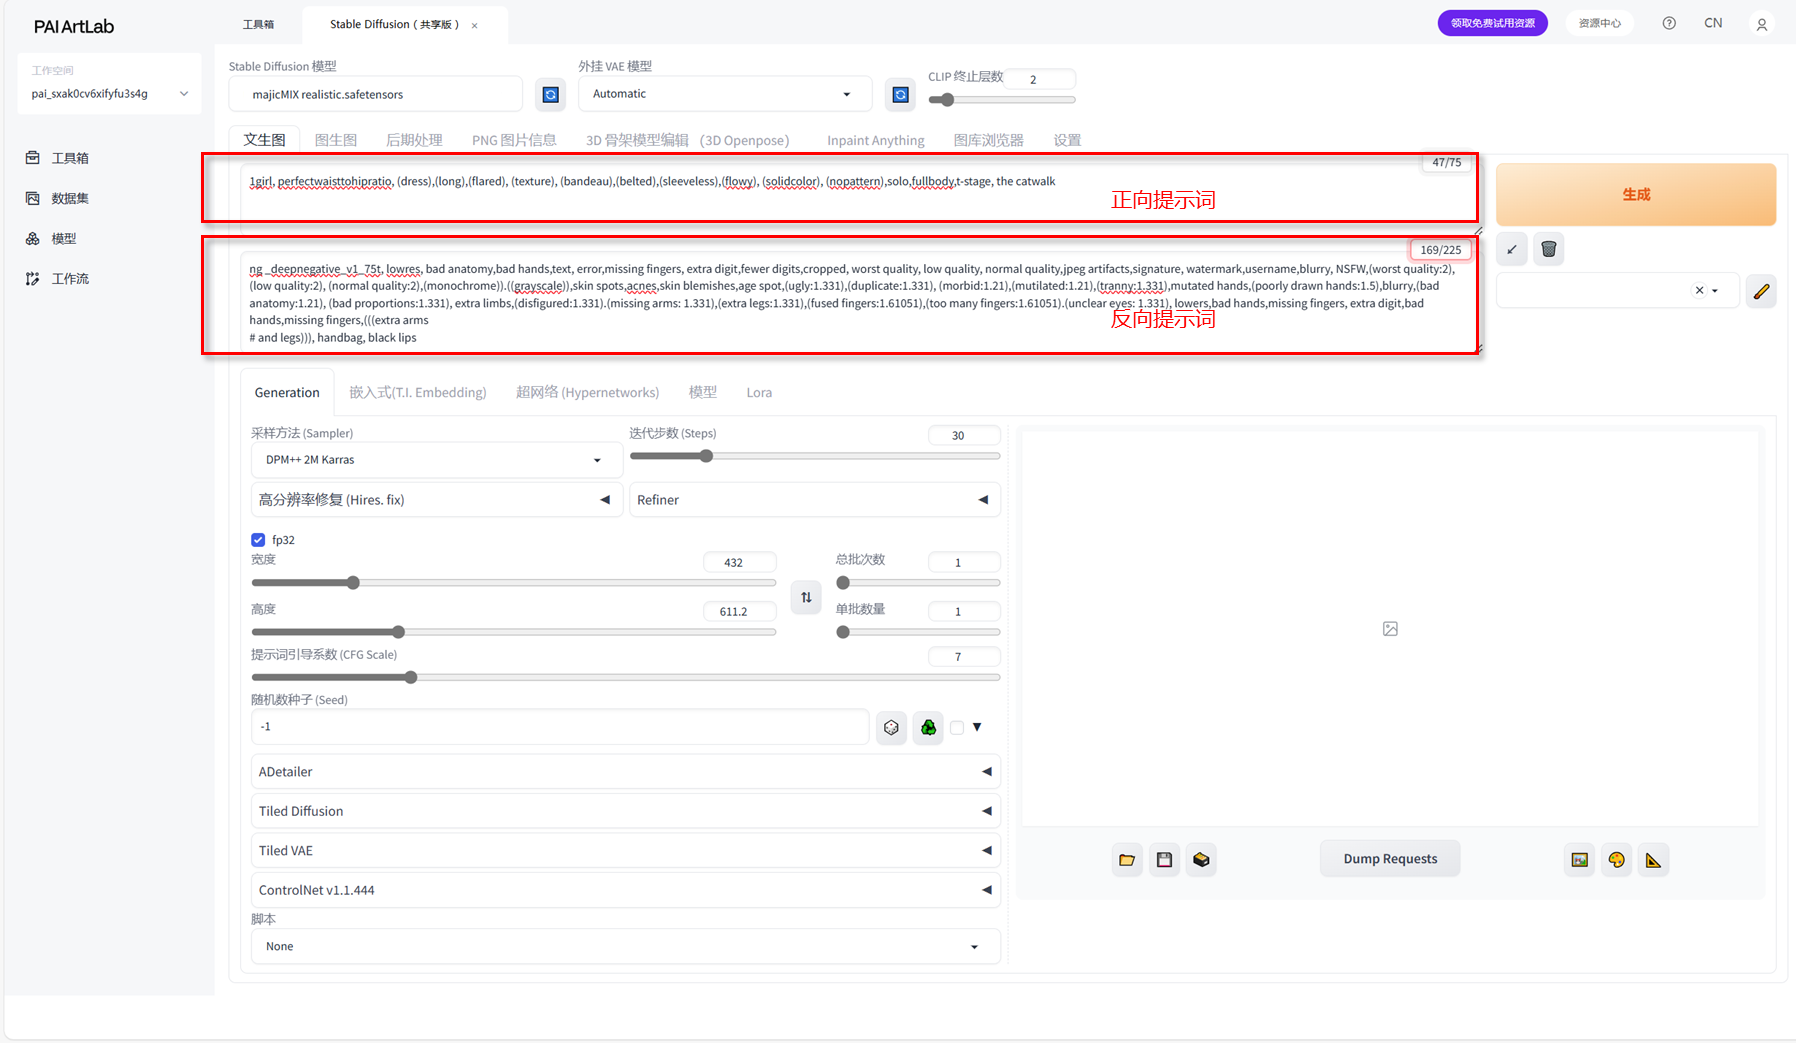This screenshot has height=1043, width=1796.
Task: Open the 采样方法 (Sampler) dropdown
Action: click(436, 460)
